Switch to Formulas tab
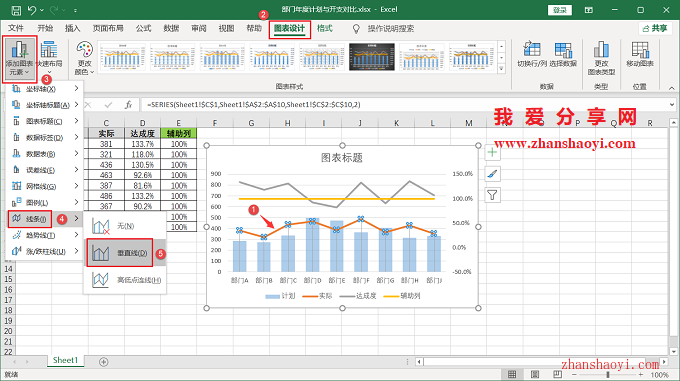This screenshot has height=381, width=680. point(143,28)
